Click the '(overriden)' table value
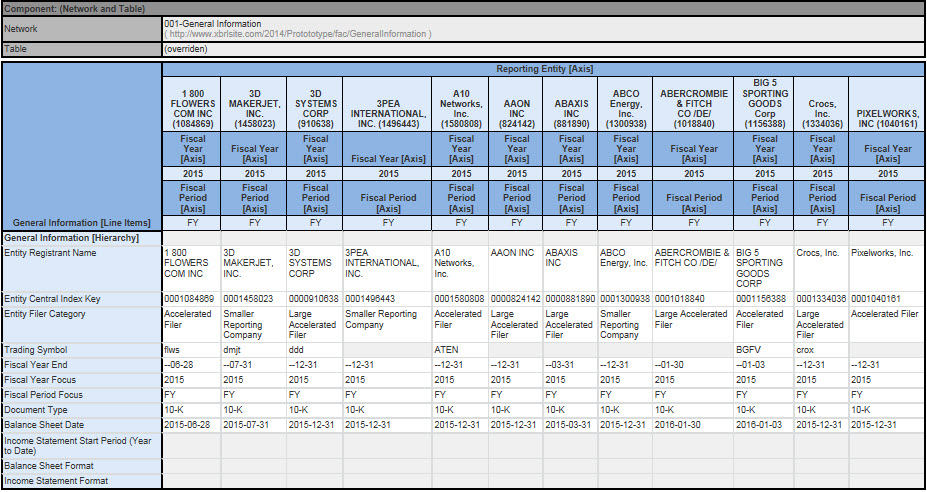The height and width of the screenshot is (492, 927). [x=186, y=49]
